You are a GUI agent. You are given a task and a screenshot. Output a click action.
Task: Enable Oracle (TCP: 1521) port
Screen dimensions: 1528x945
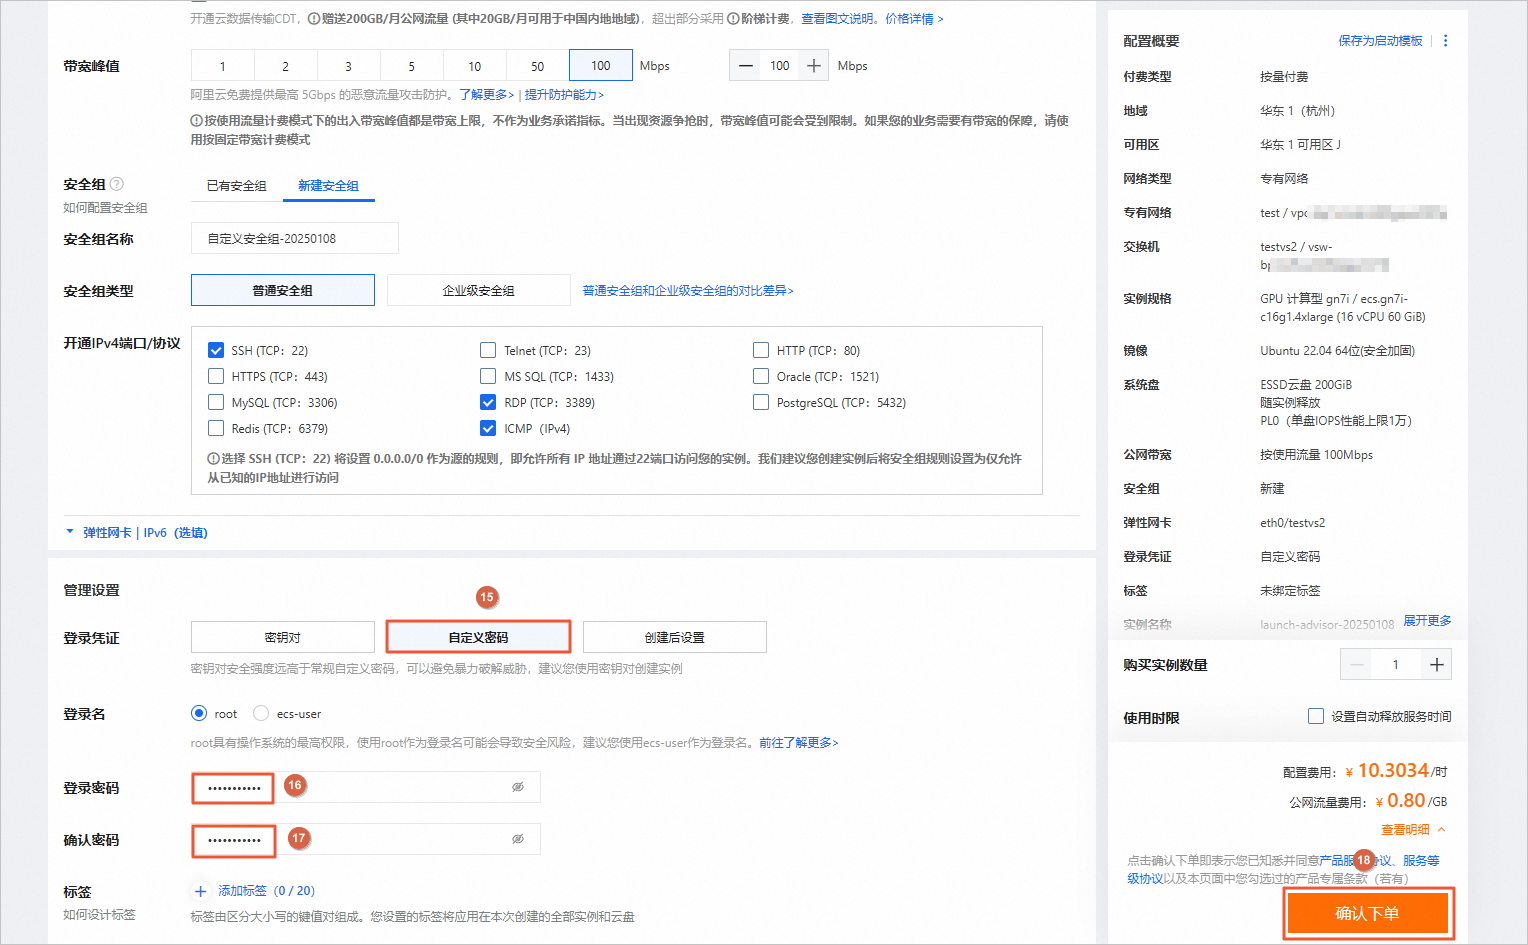pyautogui.click(x=761, y=376)
